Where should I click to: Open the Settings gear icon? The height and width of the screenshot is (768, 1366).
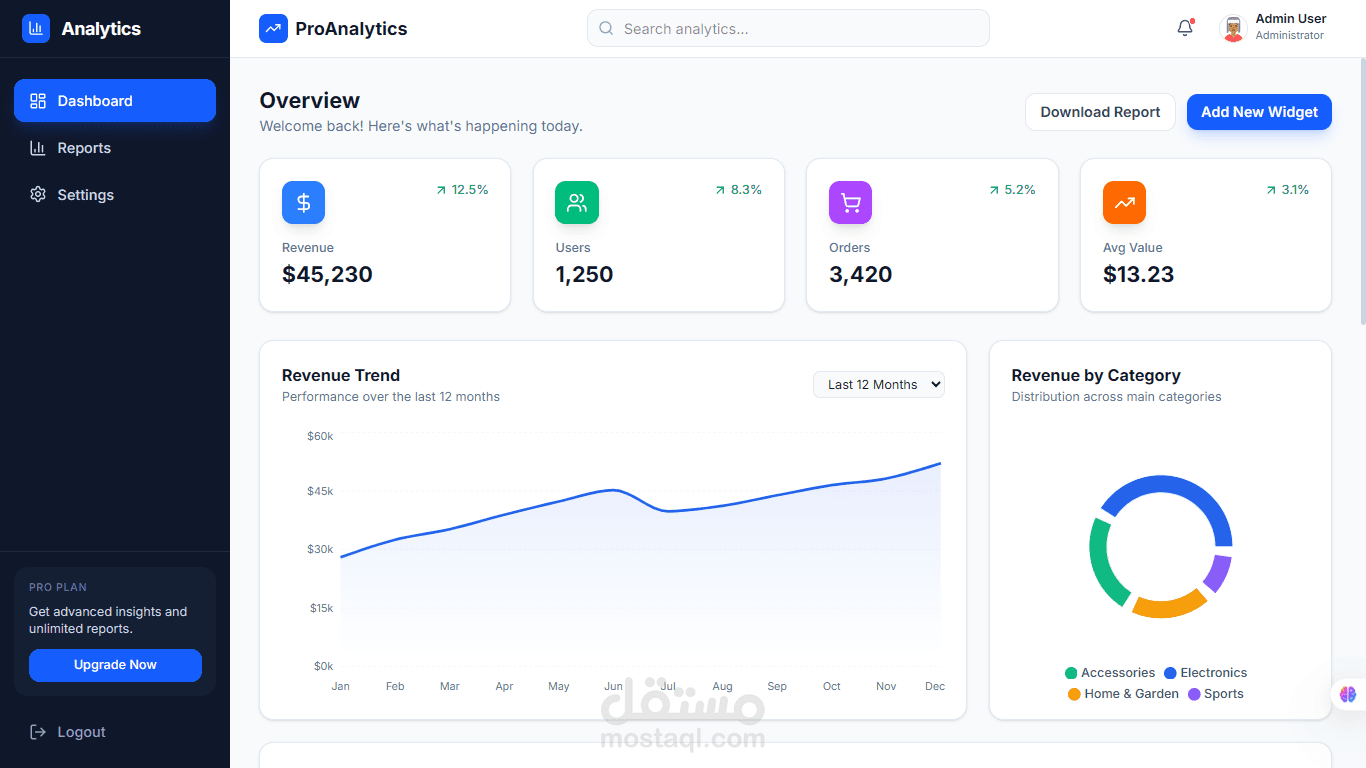point(35,194)
